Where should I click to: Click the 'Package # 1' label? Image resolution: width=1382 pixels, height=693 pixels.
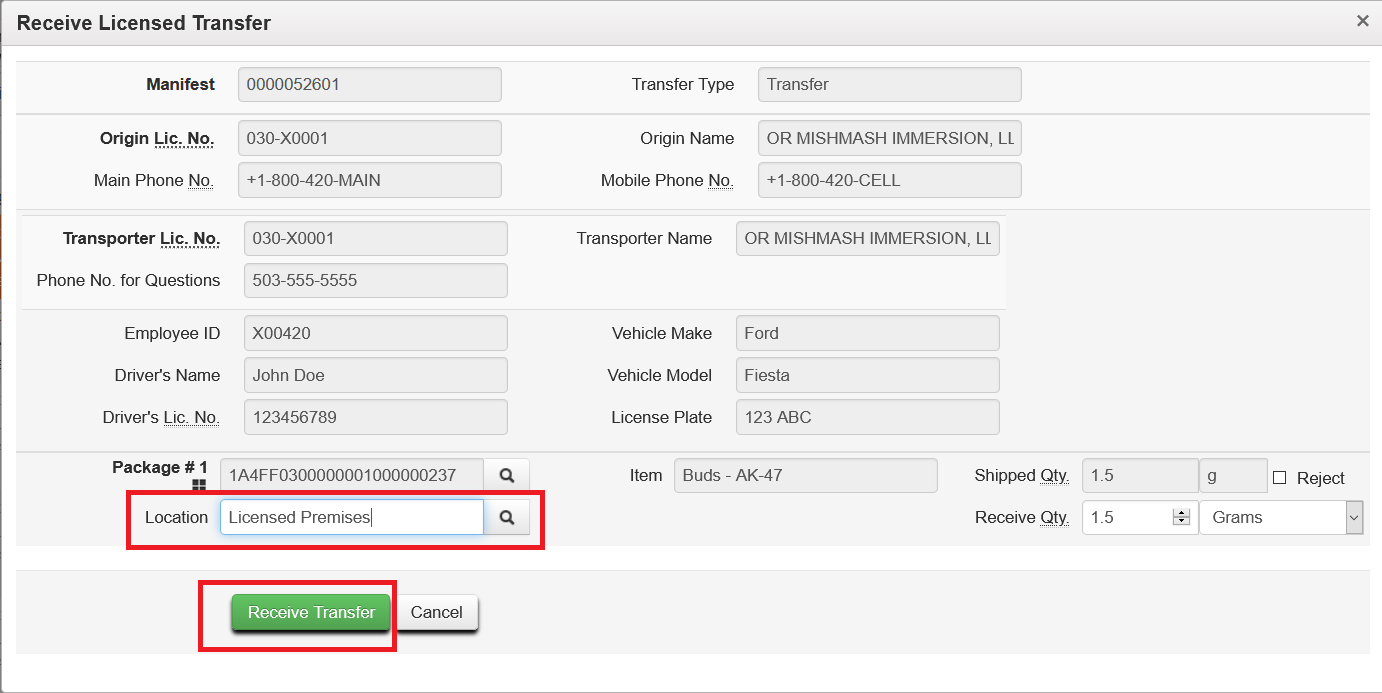(x=160, y=467)
